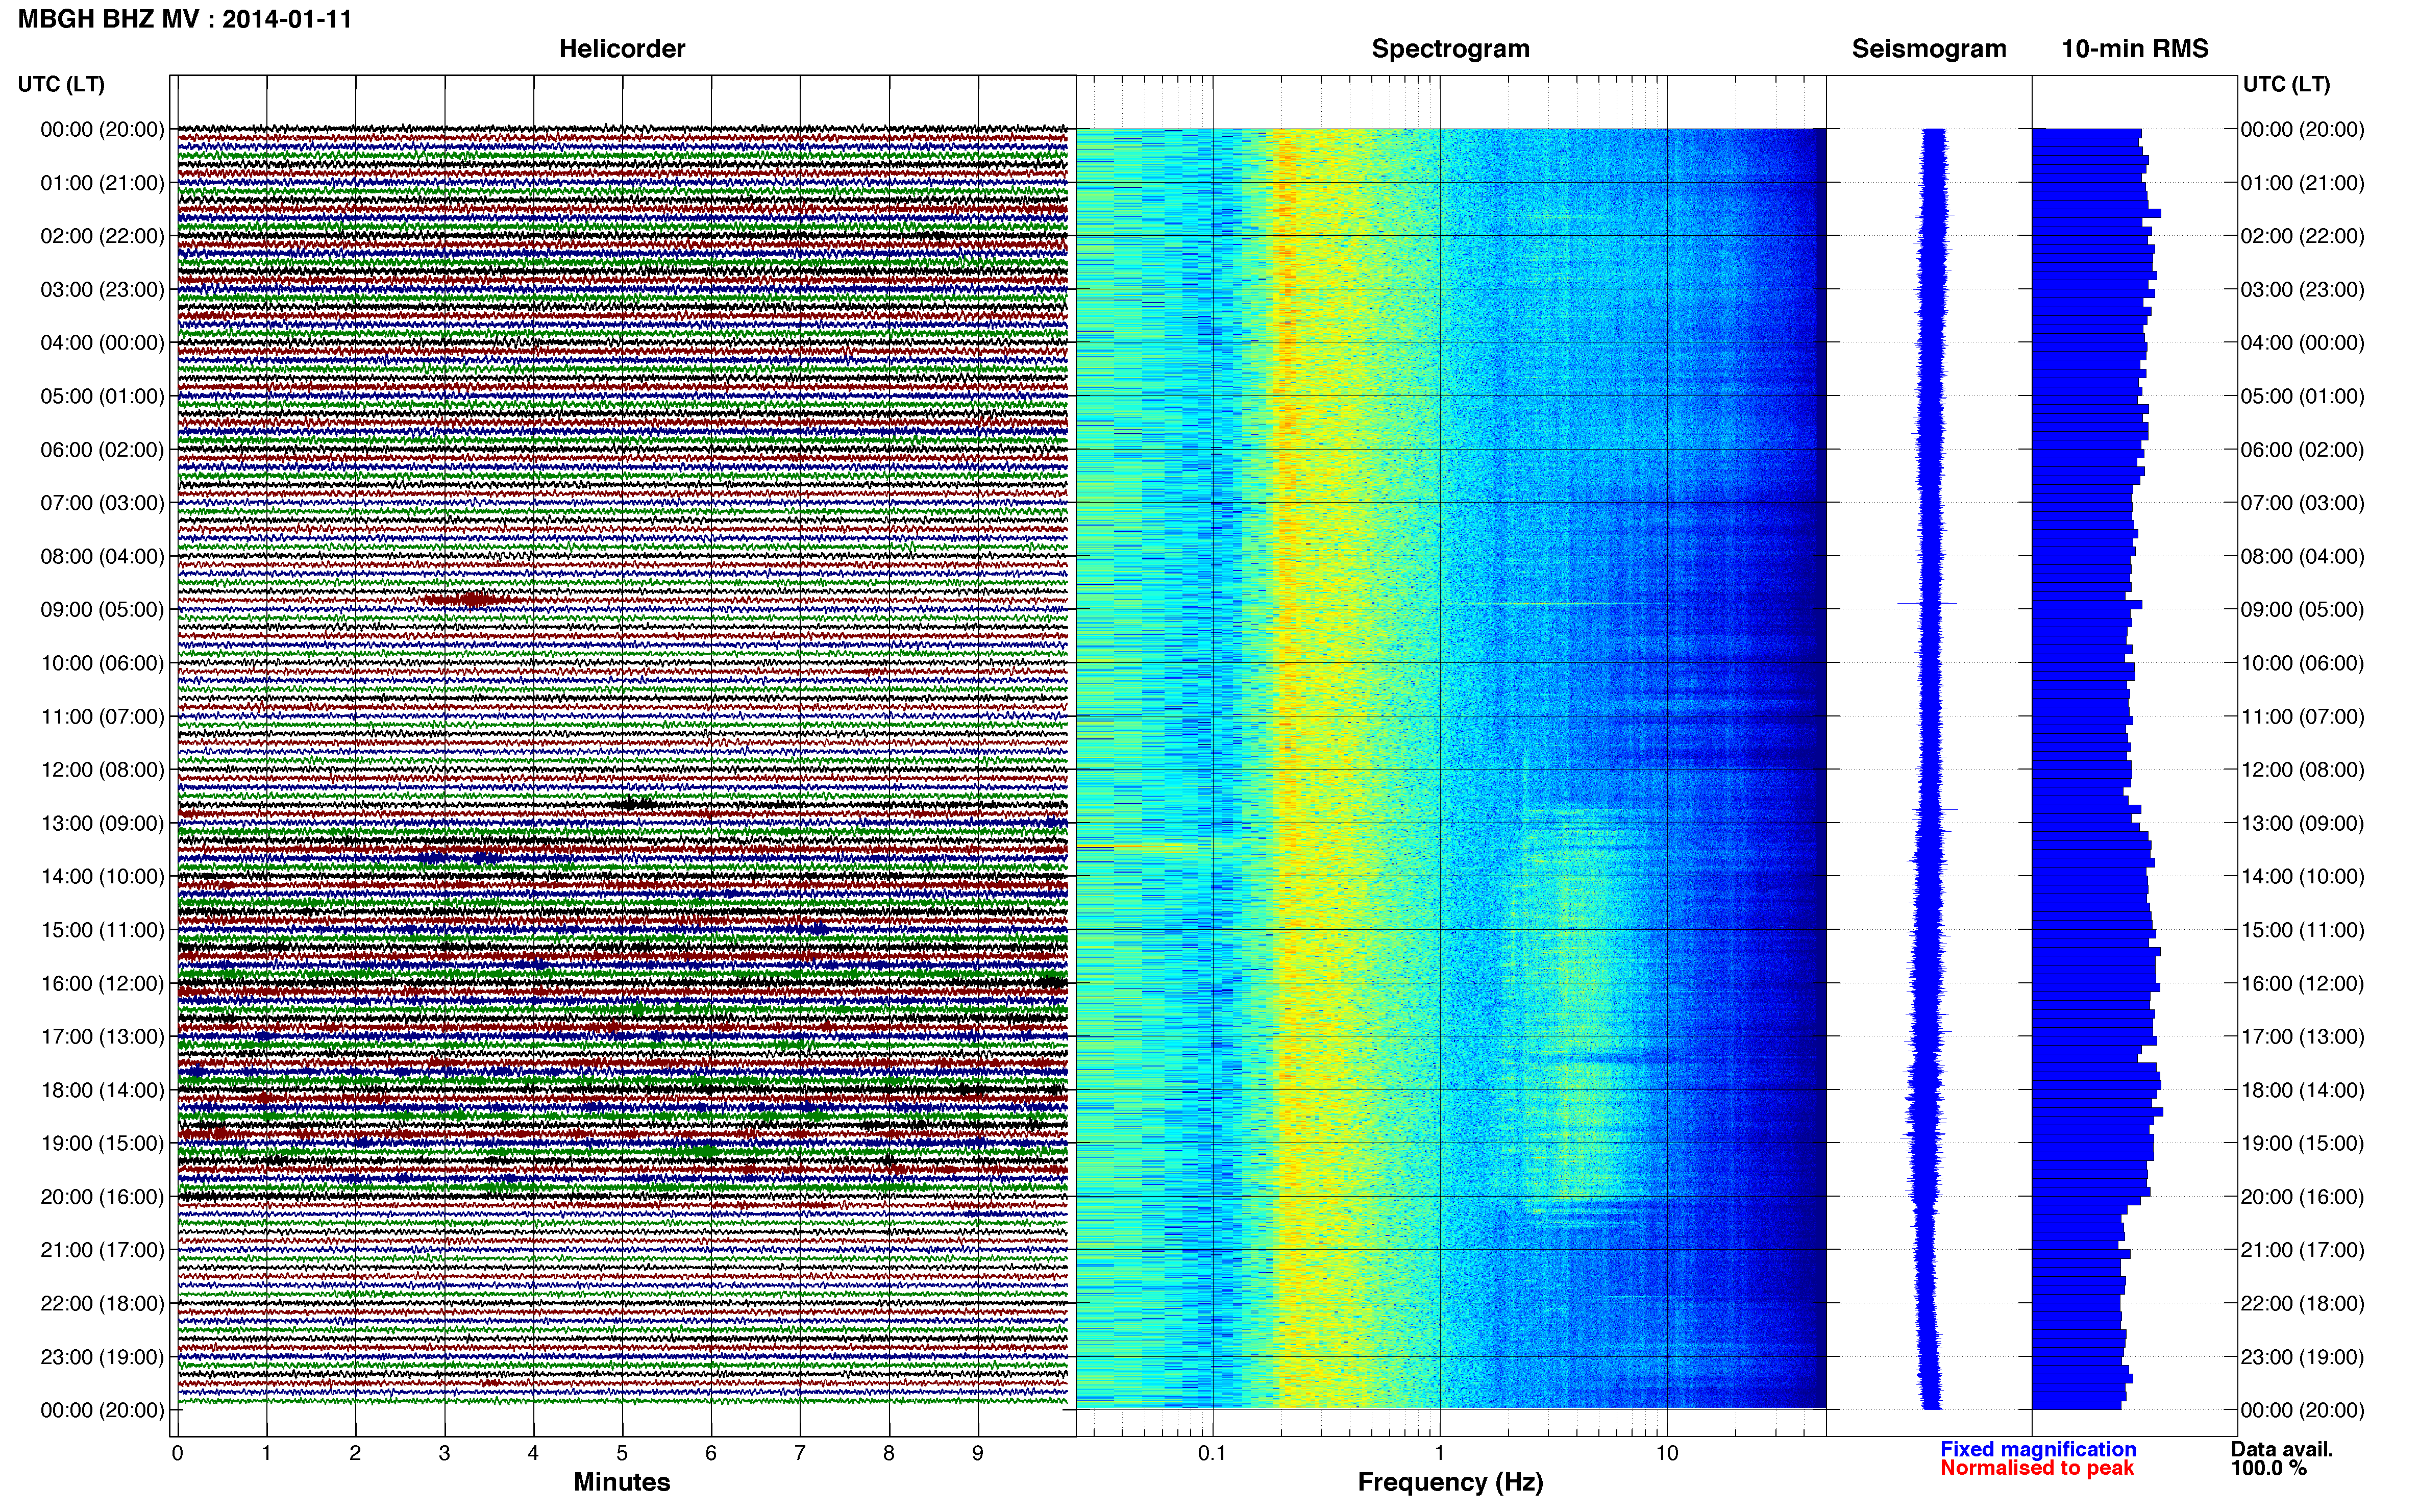Click the 0 tick on the Minutes axis
Screen dimensions: 2419x1512
pyautogui.click(x=178, y=1453)
